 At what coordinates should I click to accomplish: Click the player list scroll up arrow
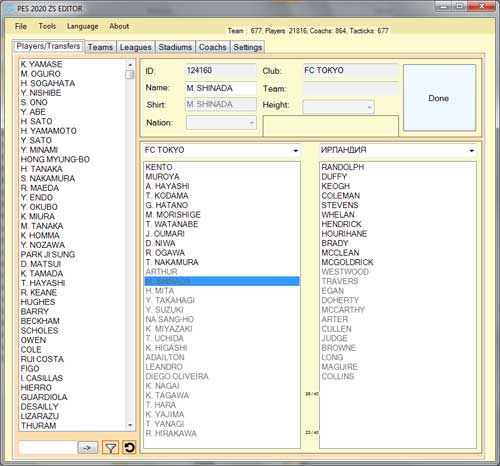pyautogui.click(x=130, y=64)
